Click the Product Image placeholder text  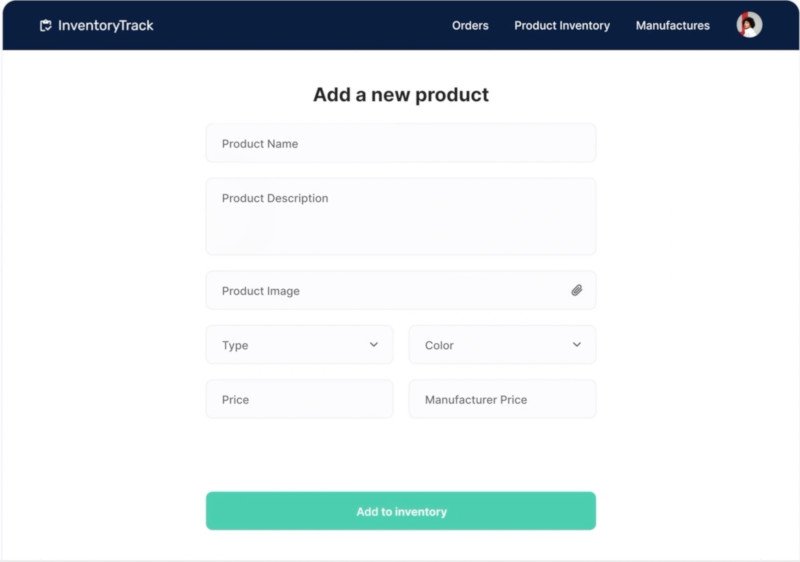[261, 291]
